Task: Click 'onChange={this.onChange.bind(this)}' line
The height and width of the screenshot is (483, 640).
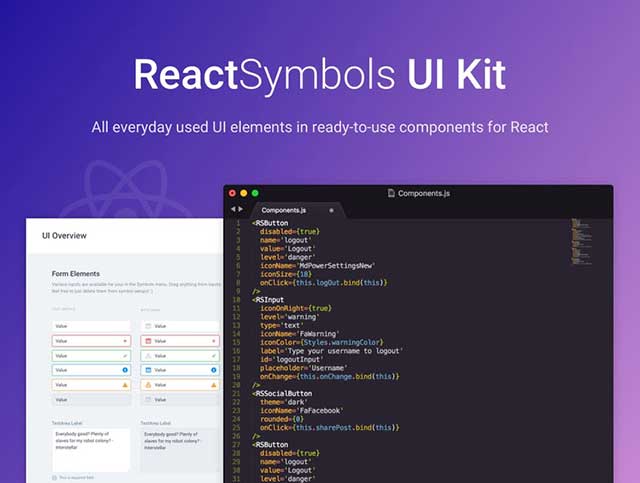Action: 330,376
